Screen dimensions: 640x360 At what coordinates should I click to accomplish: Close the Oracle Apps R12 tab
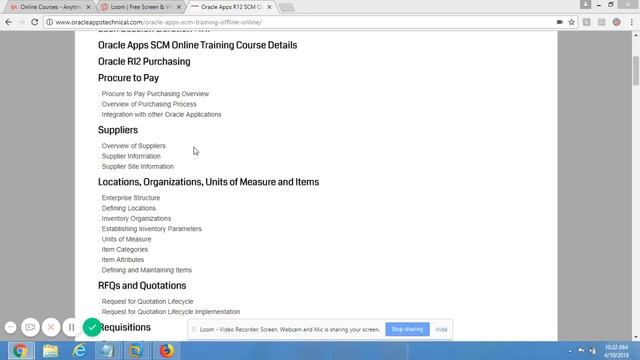tap(269, 7)
